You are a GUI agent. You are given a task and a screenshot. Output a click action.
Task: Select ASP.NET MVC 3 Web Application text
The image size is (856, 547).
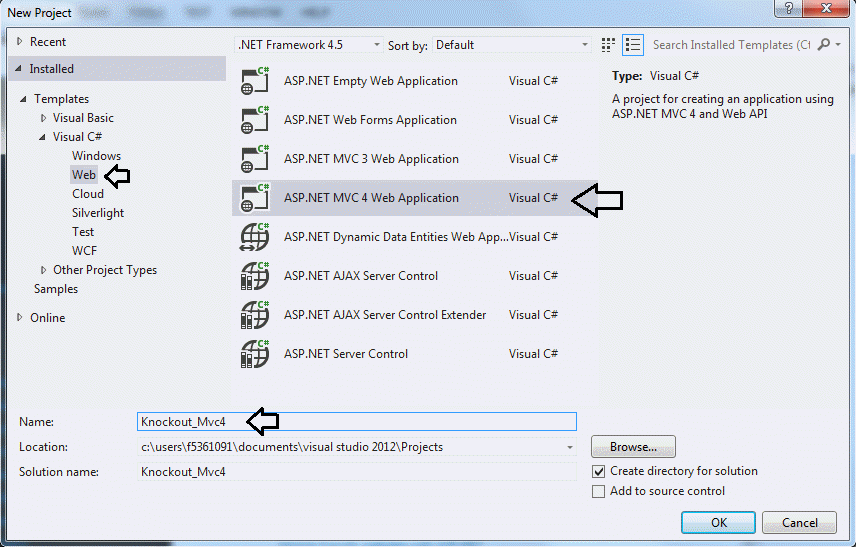coord(371,159)
